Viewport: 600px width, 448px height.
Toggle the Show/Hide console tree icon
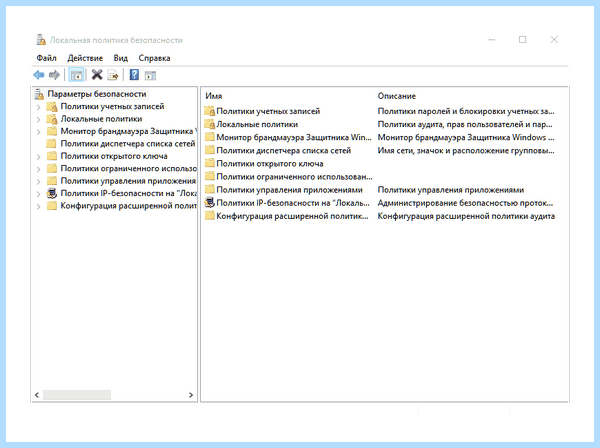click(x=76, y=75)
